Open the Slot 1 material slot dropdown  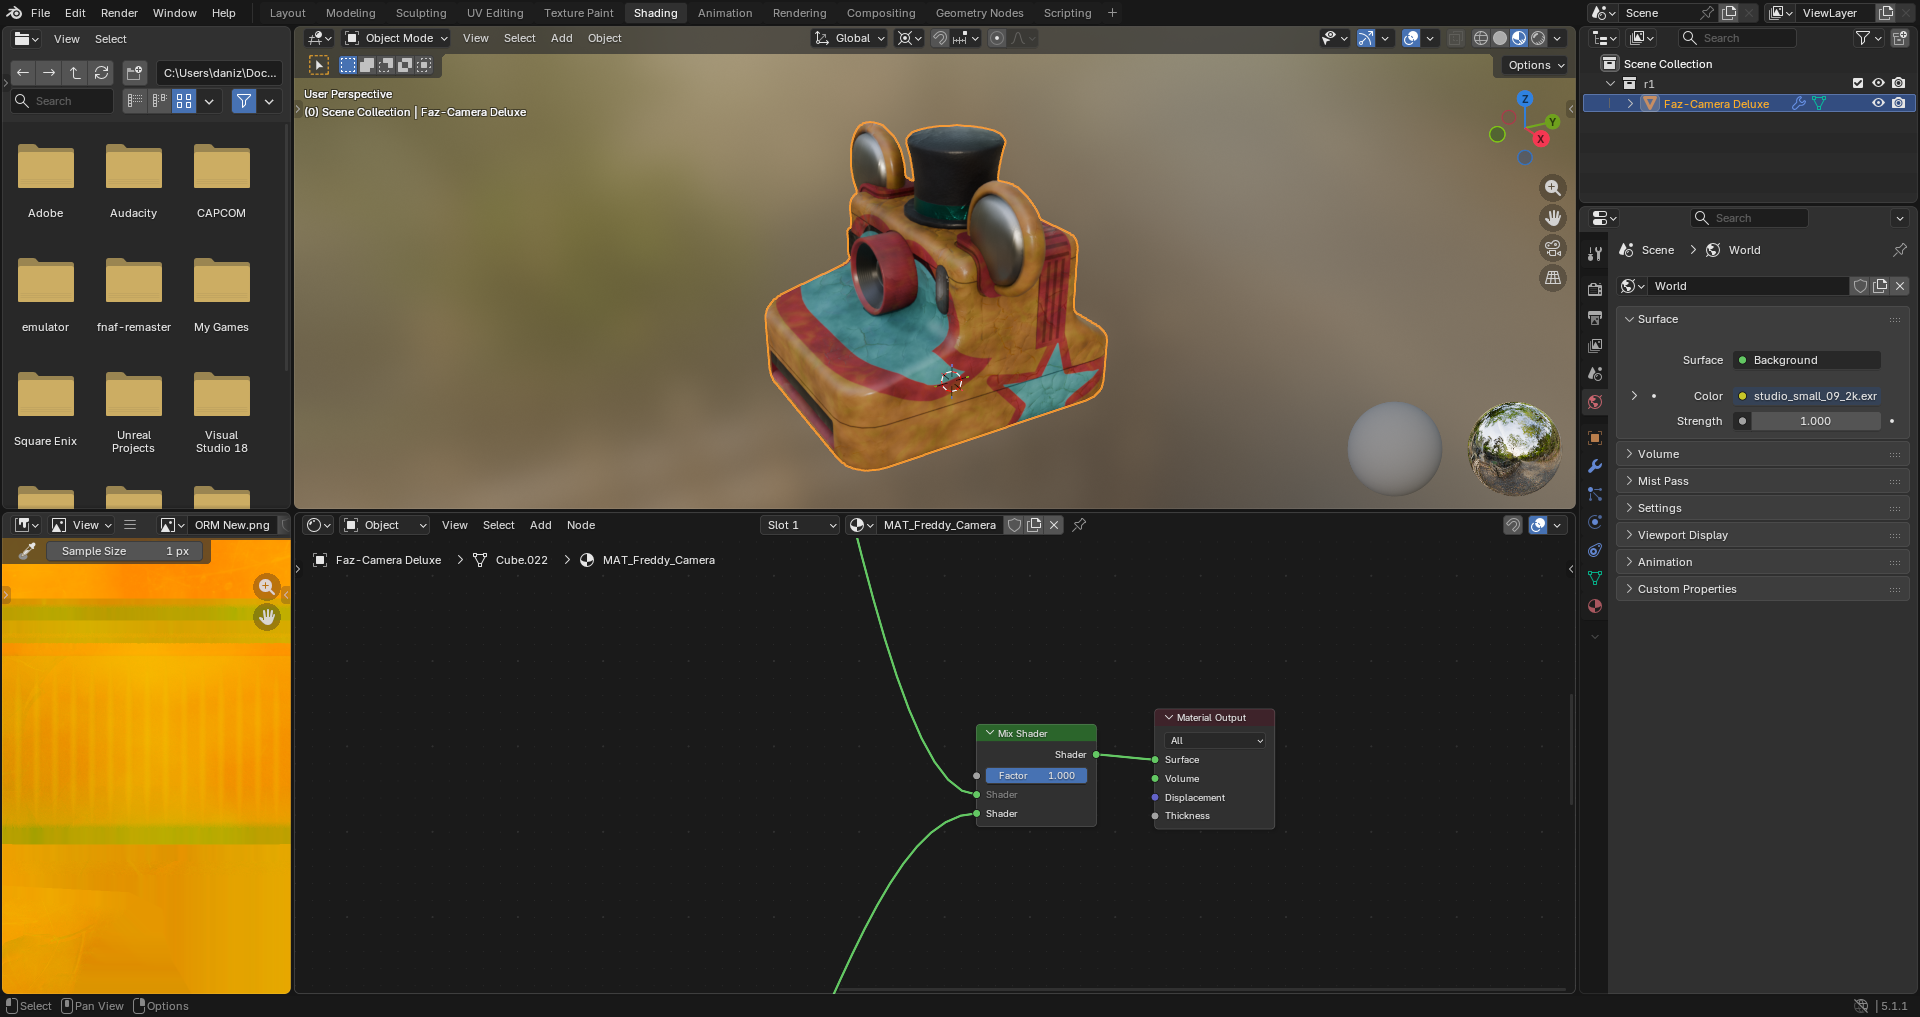[x=799, y=525]
